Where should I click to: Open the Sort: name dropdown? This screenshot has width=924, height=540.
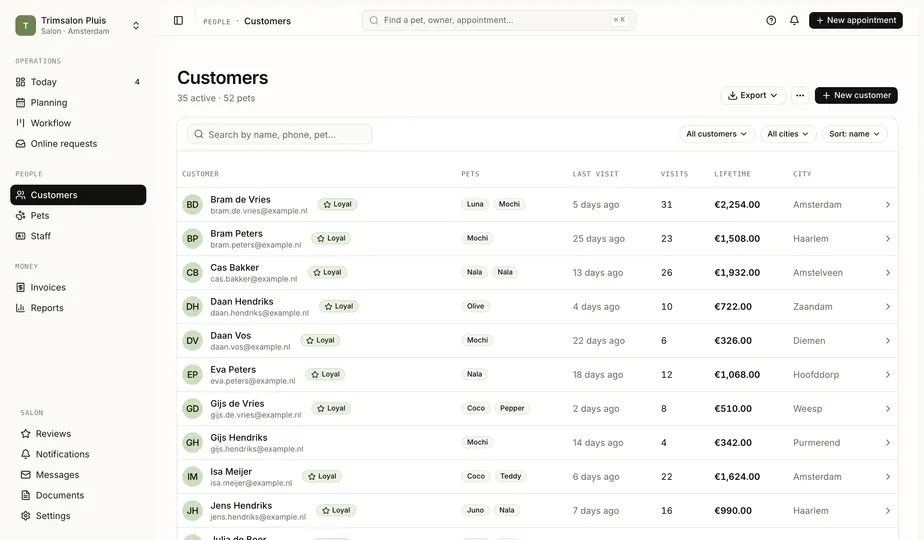[x=854, y=134]
